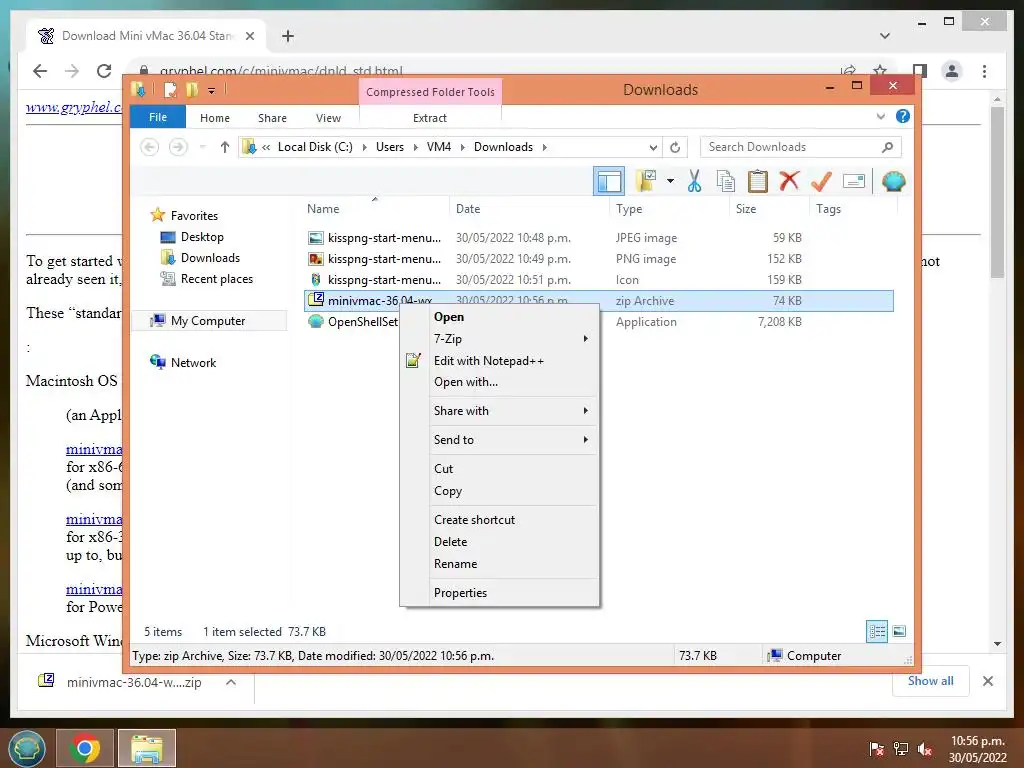Viewport: 1024px width, 768px height.
Task: Open Chrome from the taskbar
Action: (x=85, y=748)
